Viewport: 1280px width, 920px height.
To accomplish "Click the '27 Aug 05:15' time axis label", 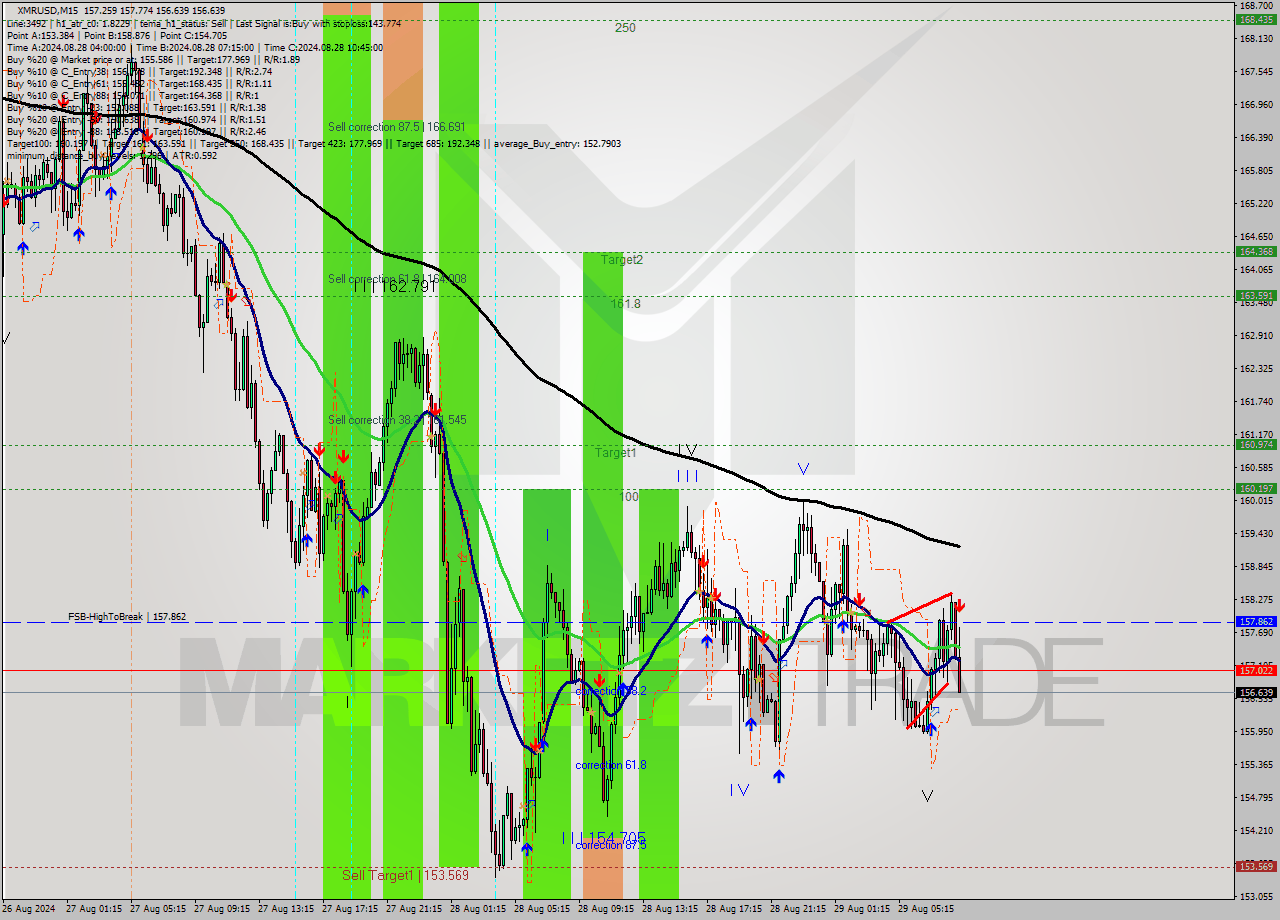I will coord(160,909).
